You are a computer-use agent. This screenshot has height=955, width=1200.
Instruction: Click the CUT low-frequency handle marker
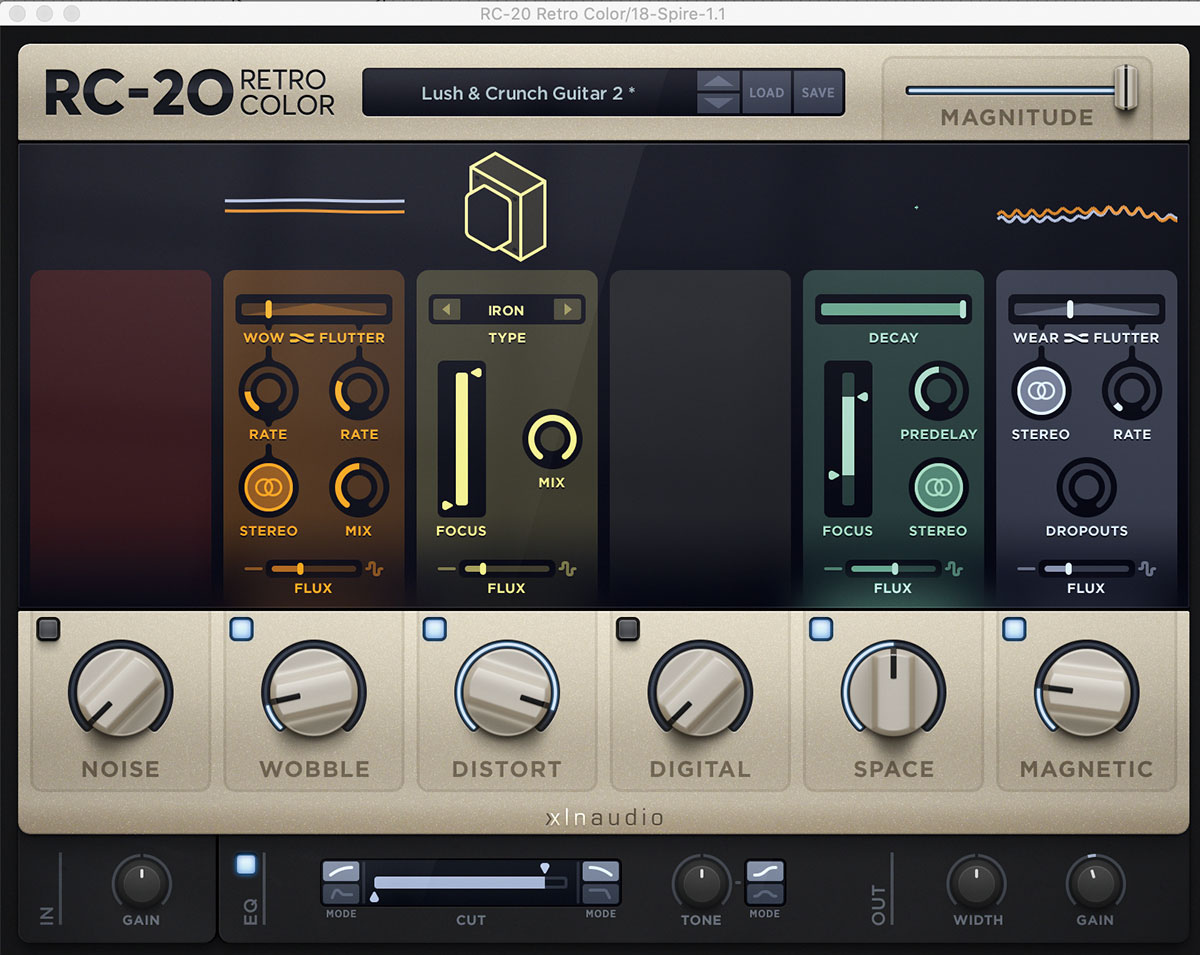tap(374, 898)
